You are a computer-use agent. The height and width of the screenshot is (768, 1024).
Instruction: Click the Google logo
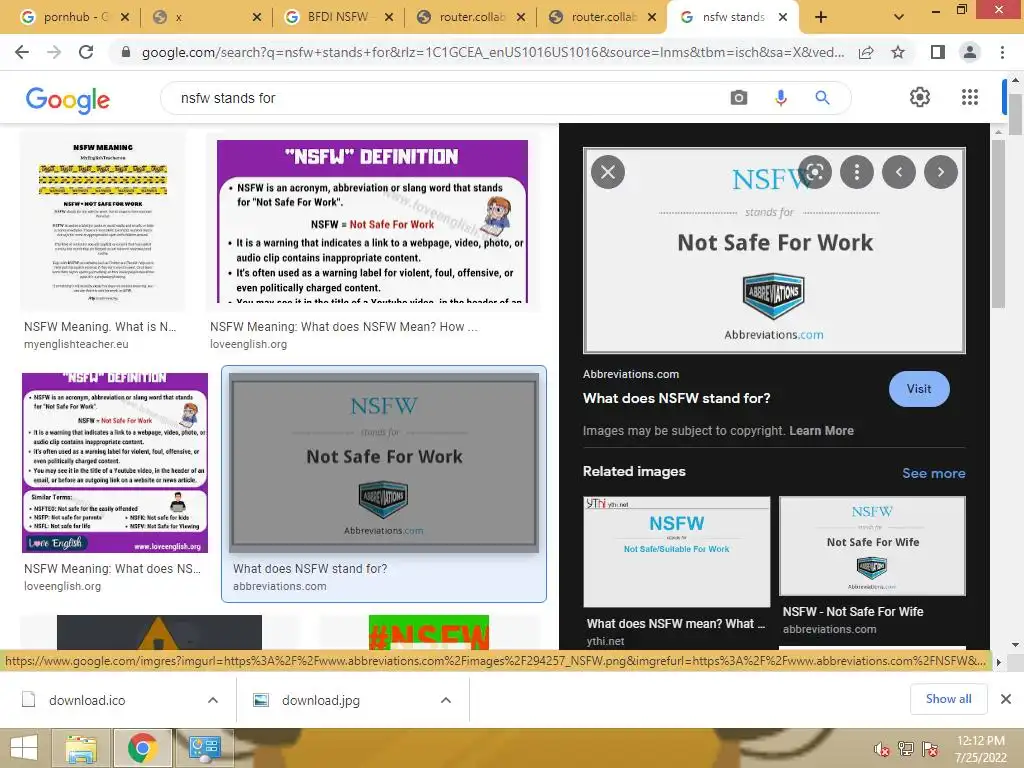coord(67,100)
